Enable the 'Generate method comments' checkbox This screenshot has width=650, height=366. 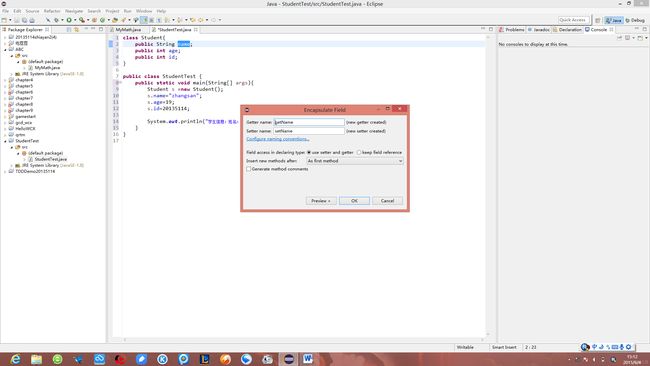click(x=249, y=169)
